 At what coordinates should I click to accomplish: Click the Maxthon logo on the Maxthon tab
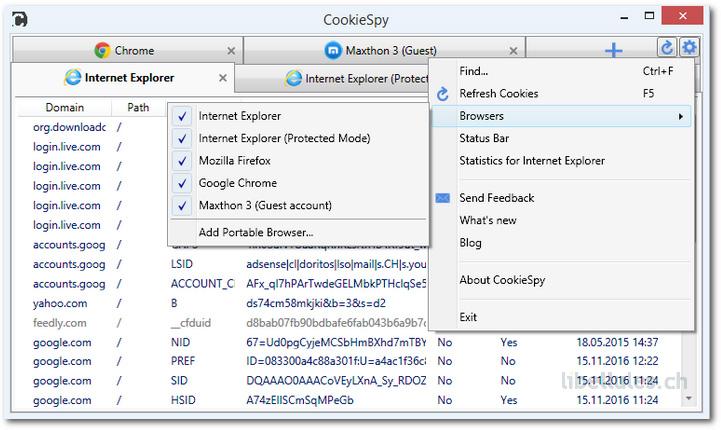click(333, 50)
